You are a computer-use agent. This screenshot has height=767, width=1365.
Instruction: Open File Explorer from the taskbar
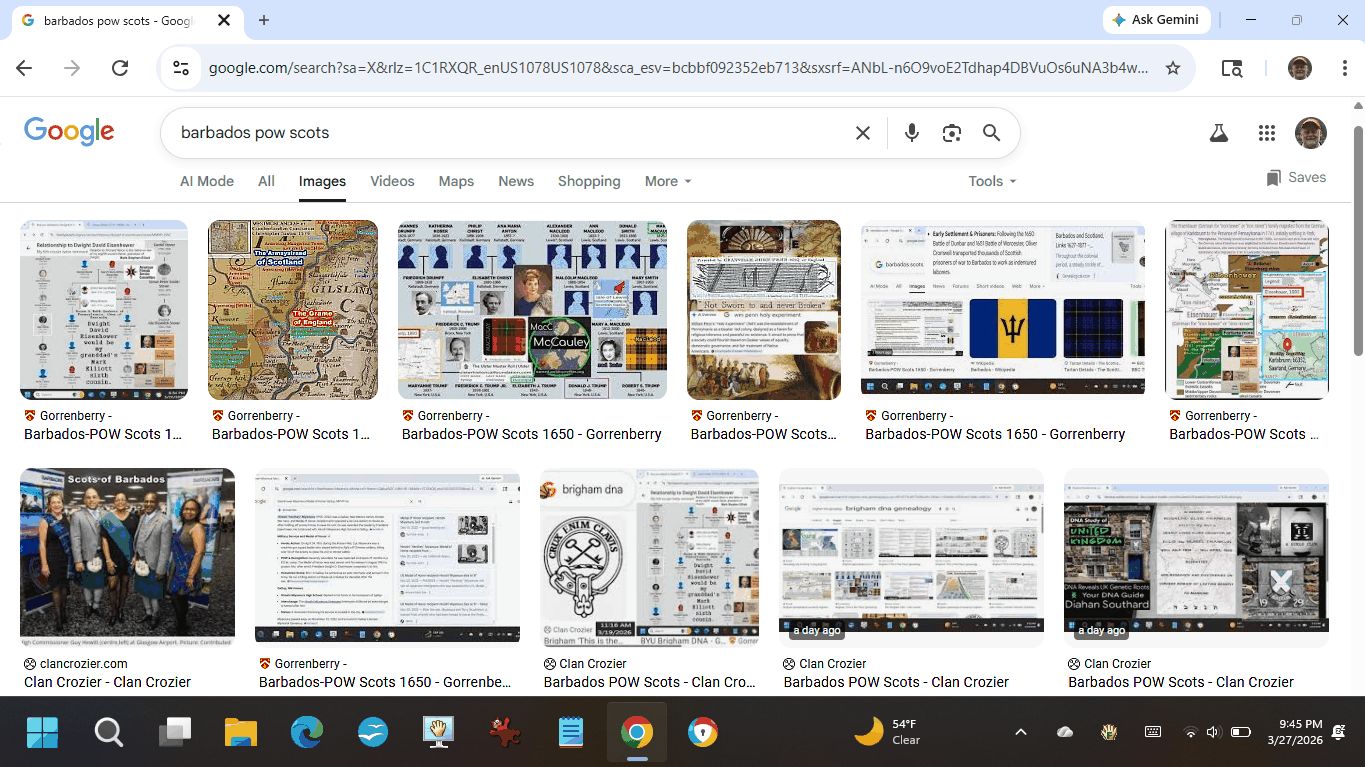[x=241, y=733]
